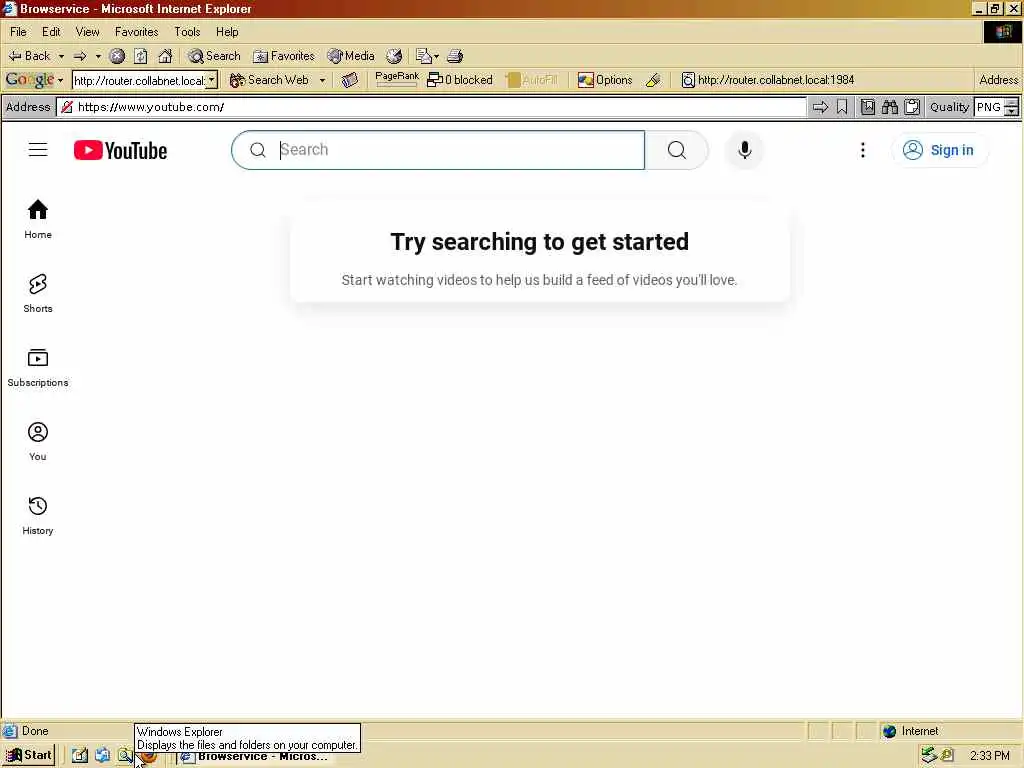Click the Show Desktop quick launch icon
Image resolution: width=1024 pixels, height=768 pixels.
click(x=80, y=756)
